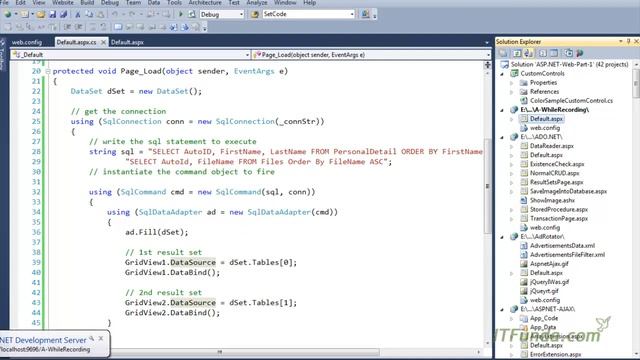Select ExistenceCheck.aspx in Solution Explorer

tap(557, 164)
